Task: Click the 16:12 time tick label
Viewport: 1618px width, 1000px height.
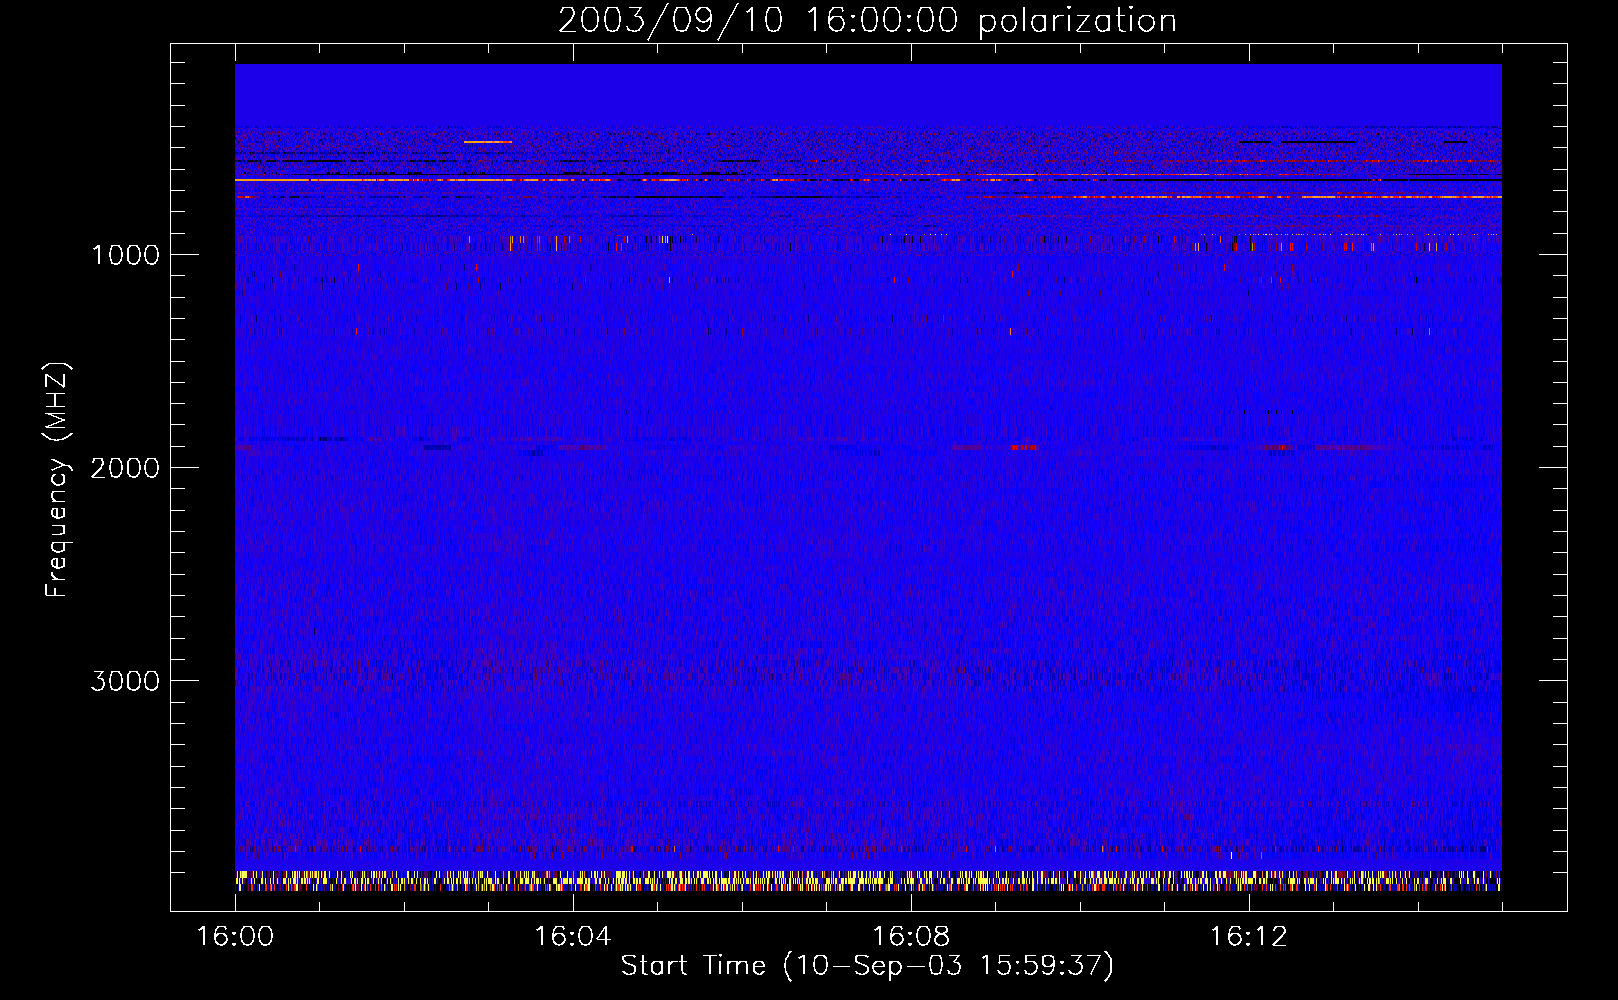Action: pyautogui.click(x=1249, y=937)
